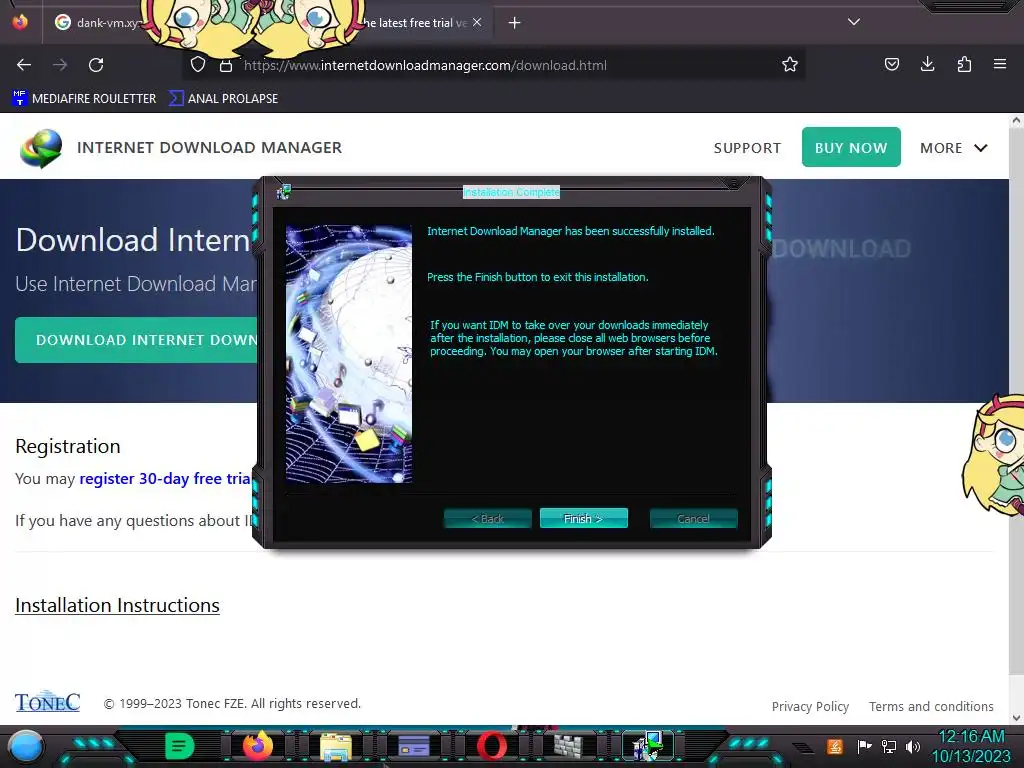Image resolution: width=1024 pixels, height=768 pixels.
Task: Click the installer icon in the dialog title bar
Action: [x=283, y=192]
